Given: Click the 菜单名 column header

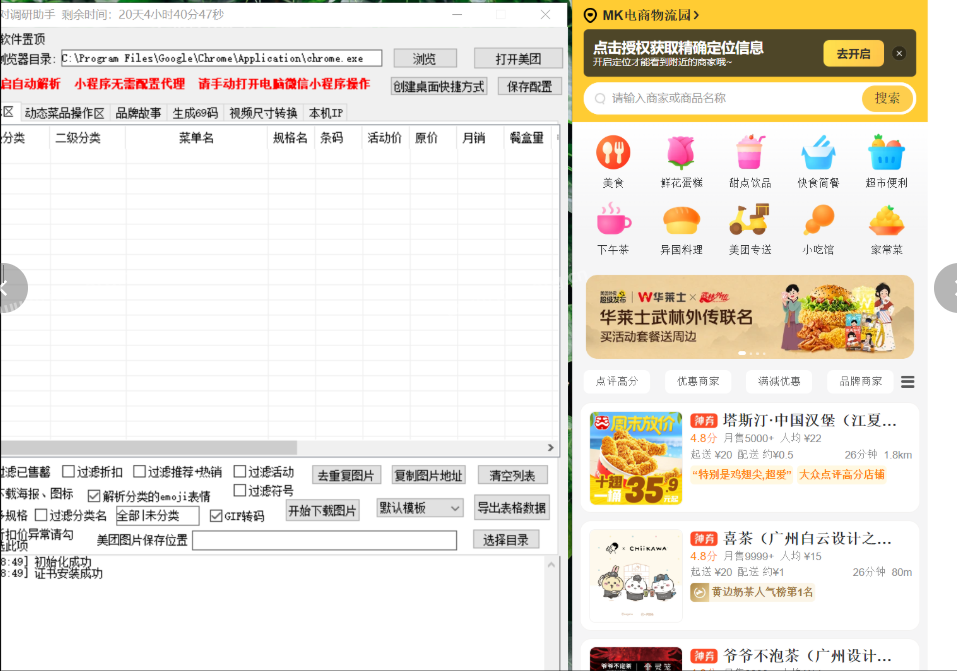Looking at the screenshot, I should point(196,138).
